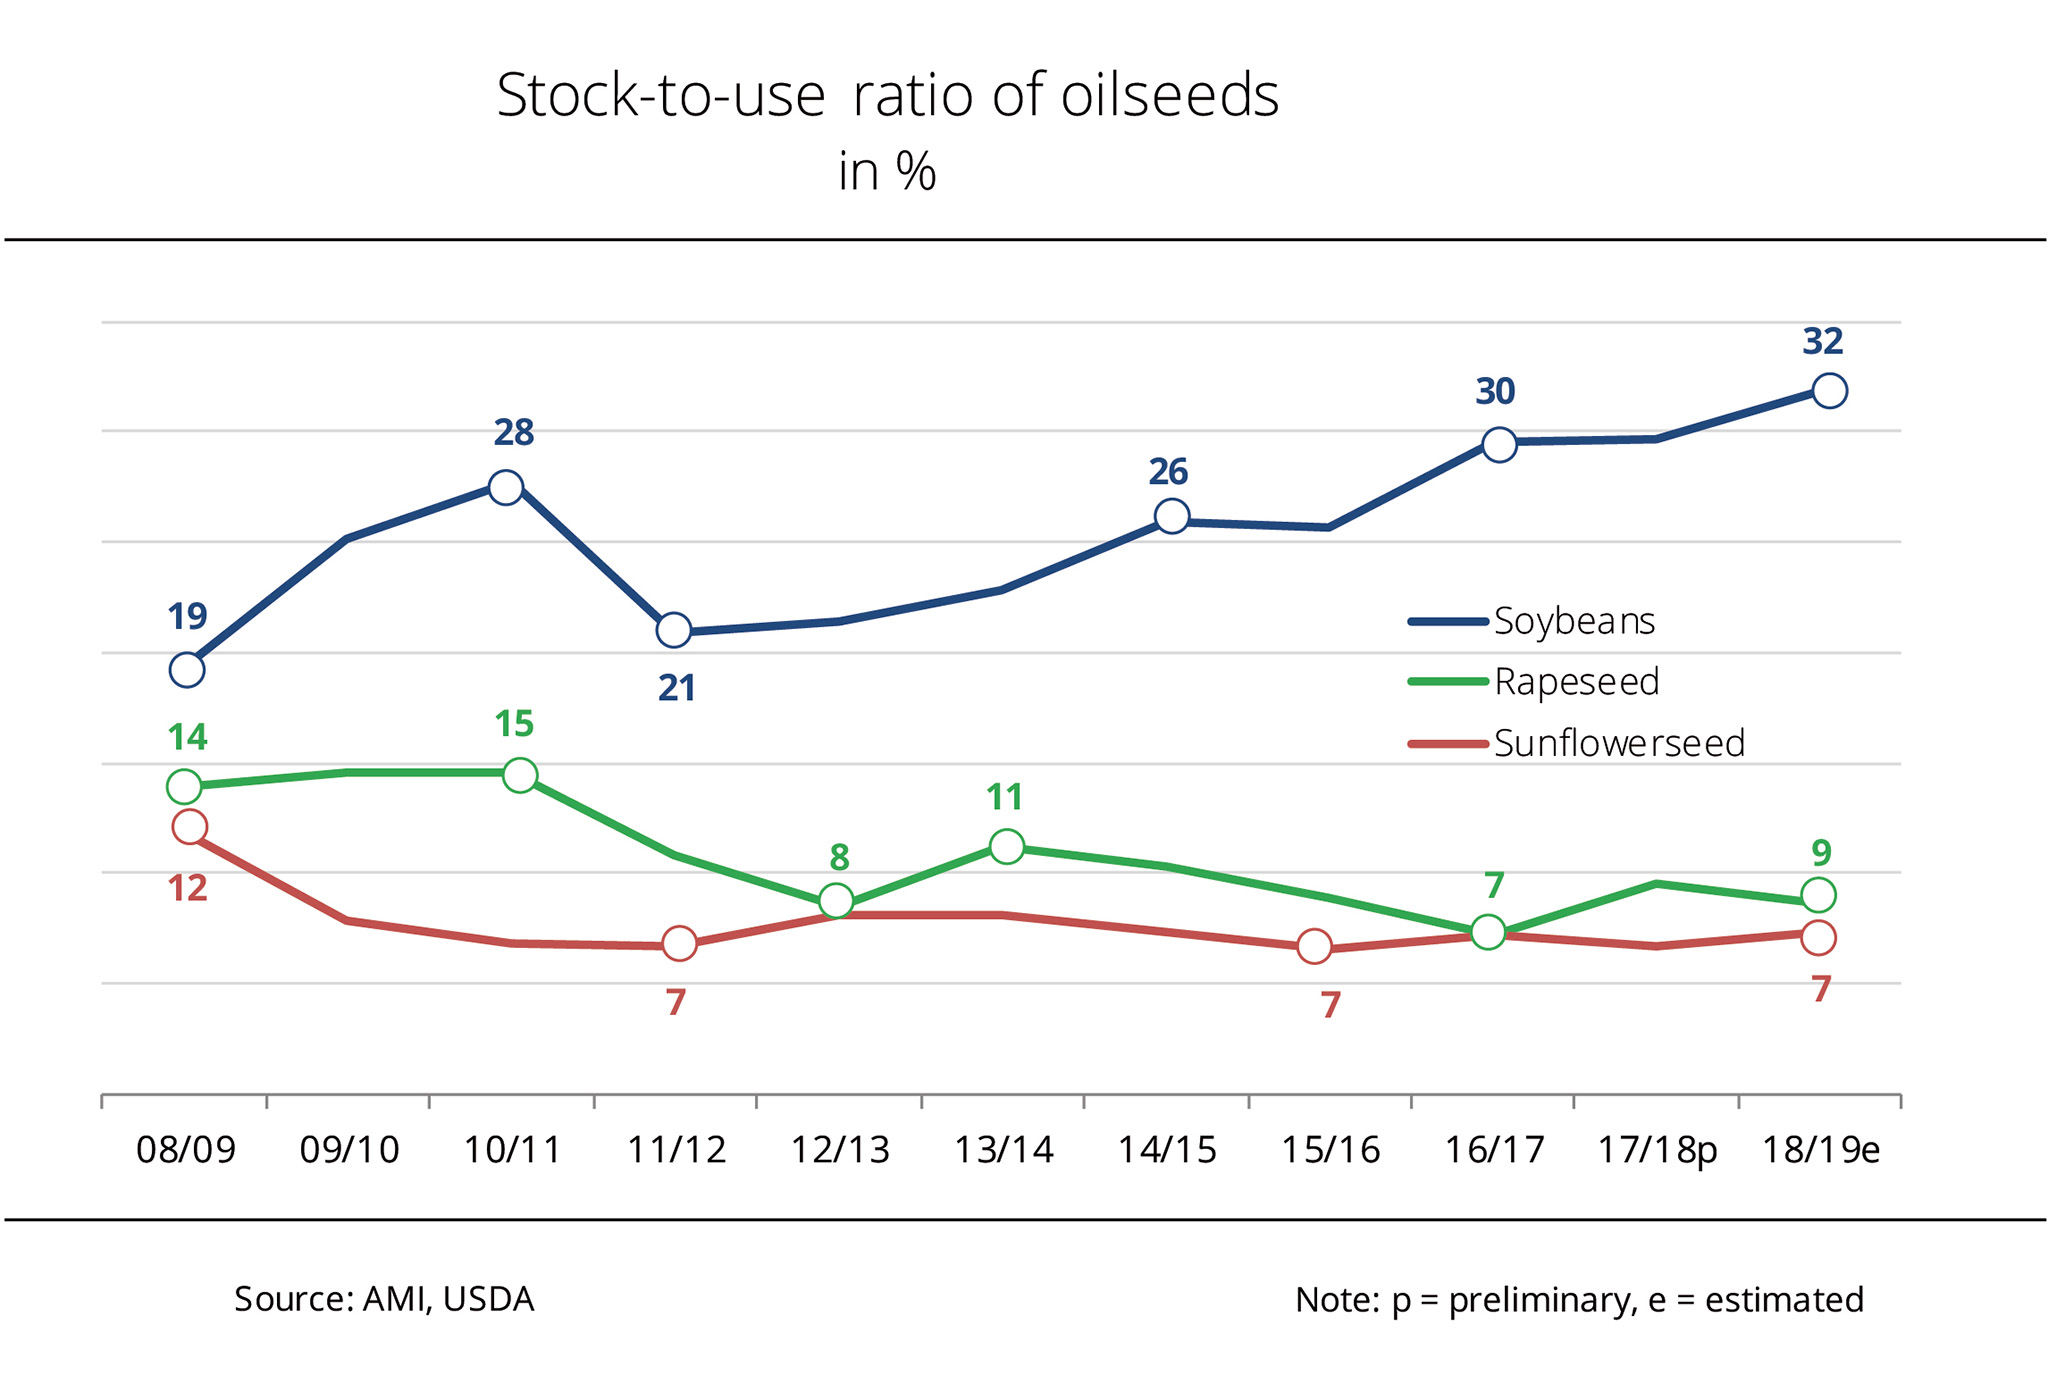Select the Soybeans 16/17 marker labeled 30
This screenshot has height=1400, width=2048.
click(x=1499, y=444)
